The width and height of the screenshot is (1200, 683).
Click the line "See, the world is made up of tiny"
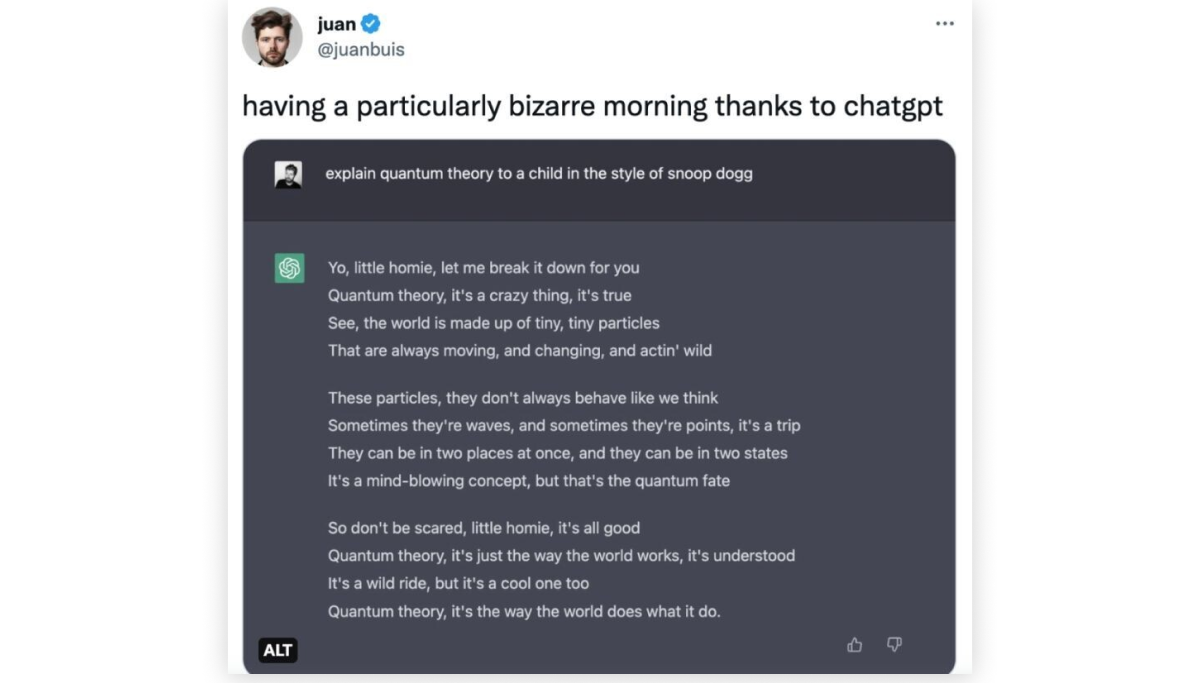click(x=493, y=323)
